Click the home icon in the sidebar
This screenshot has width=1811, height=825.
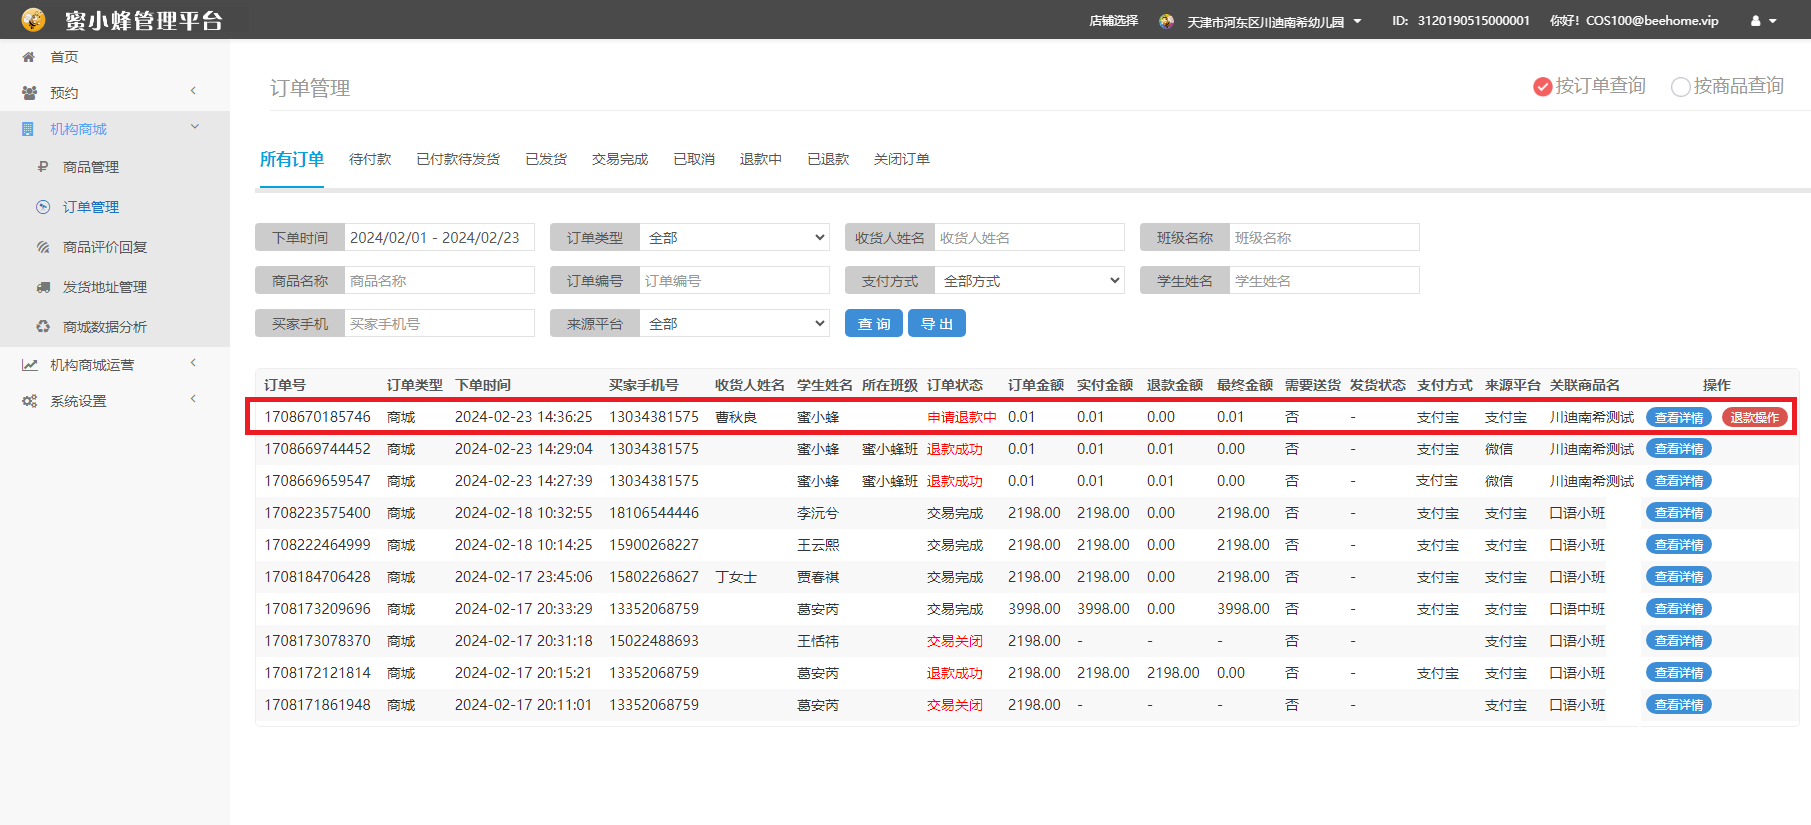tap(29, 57)
